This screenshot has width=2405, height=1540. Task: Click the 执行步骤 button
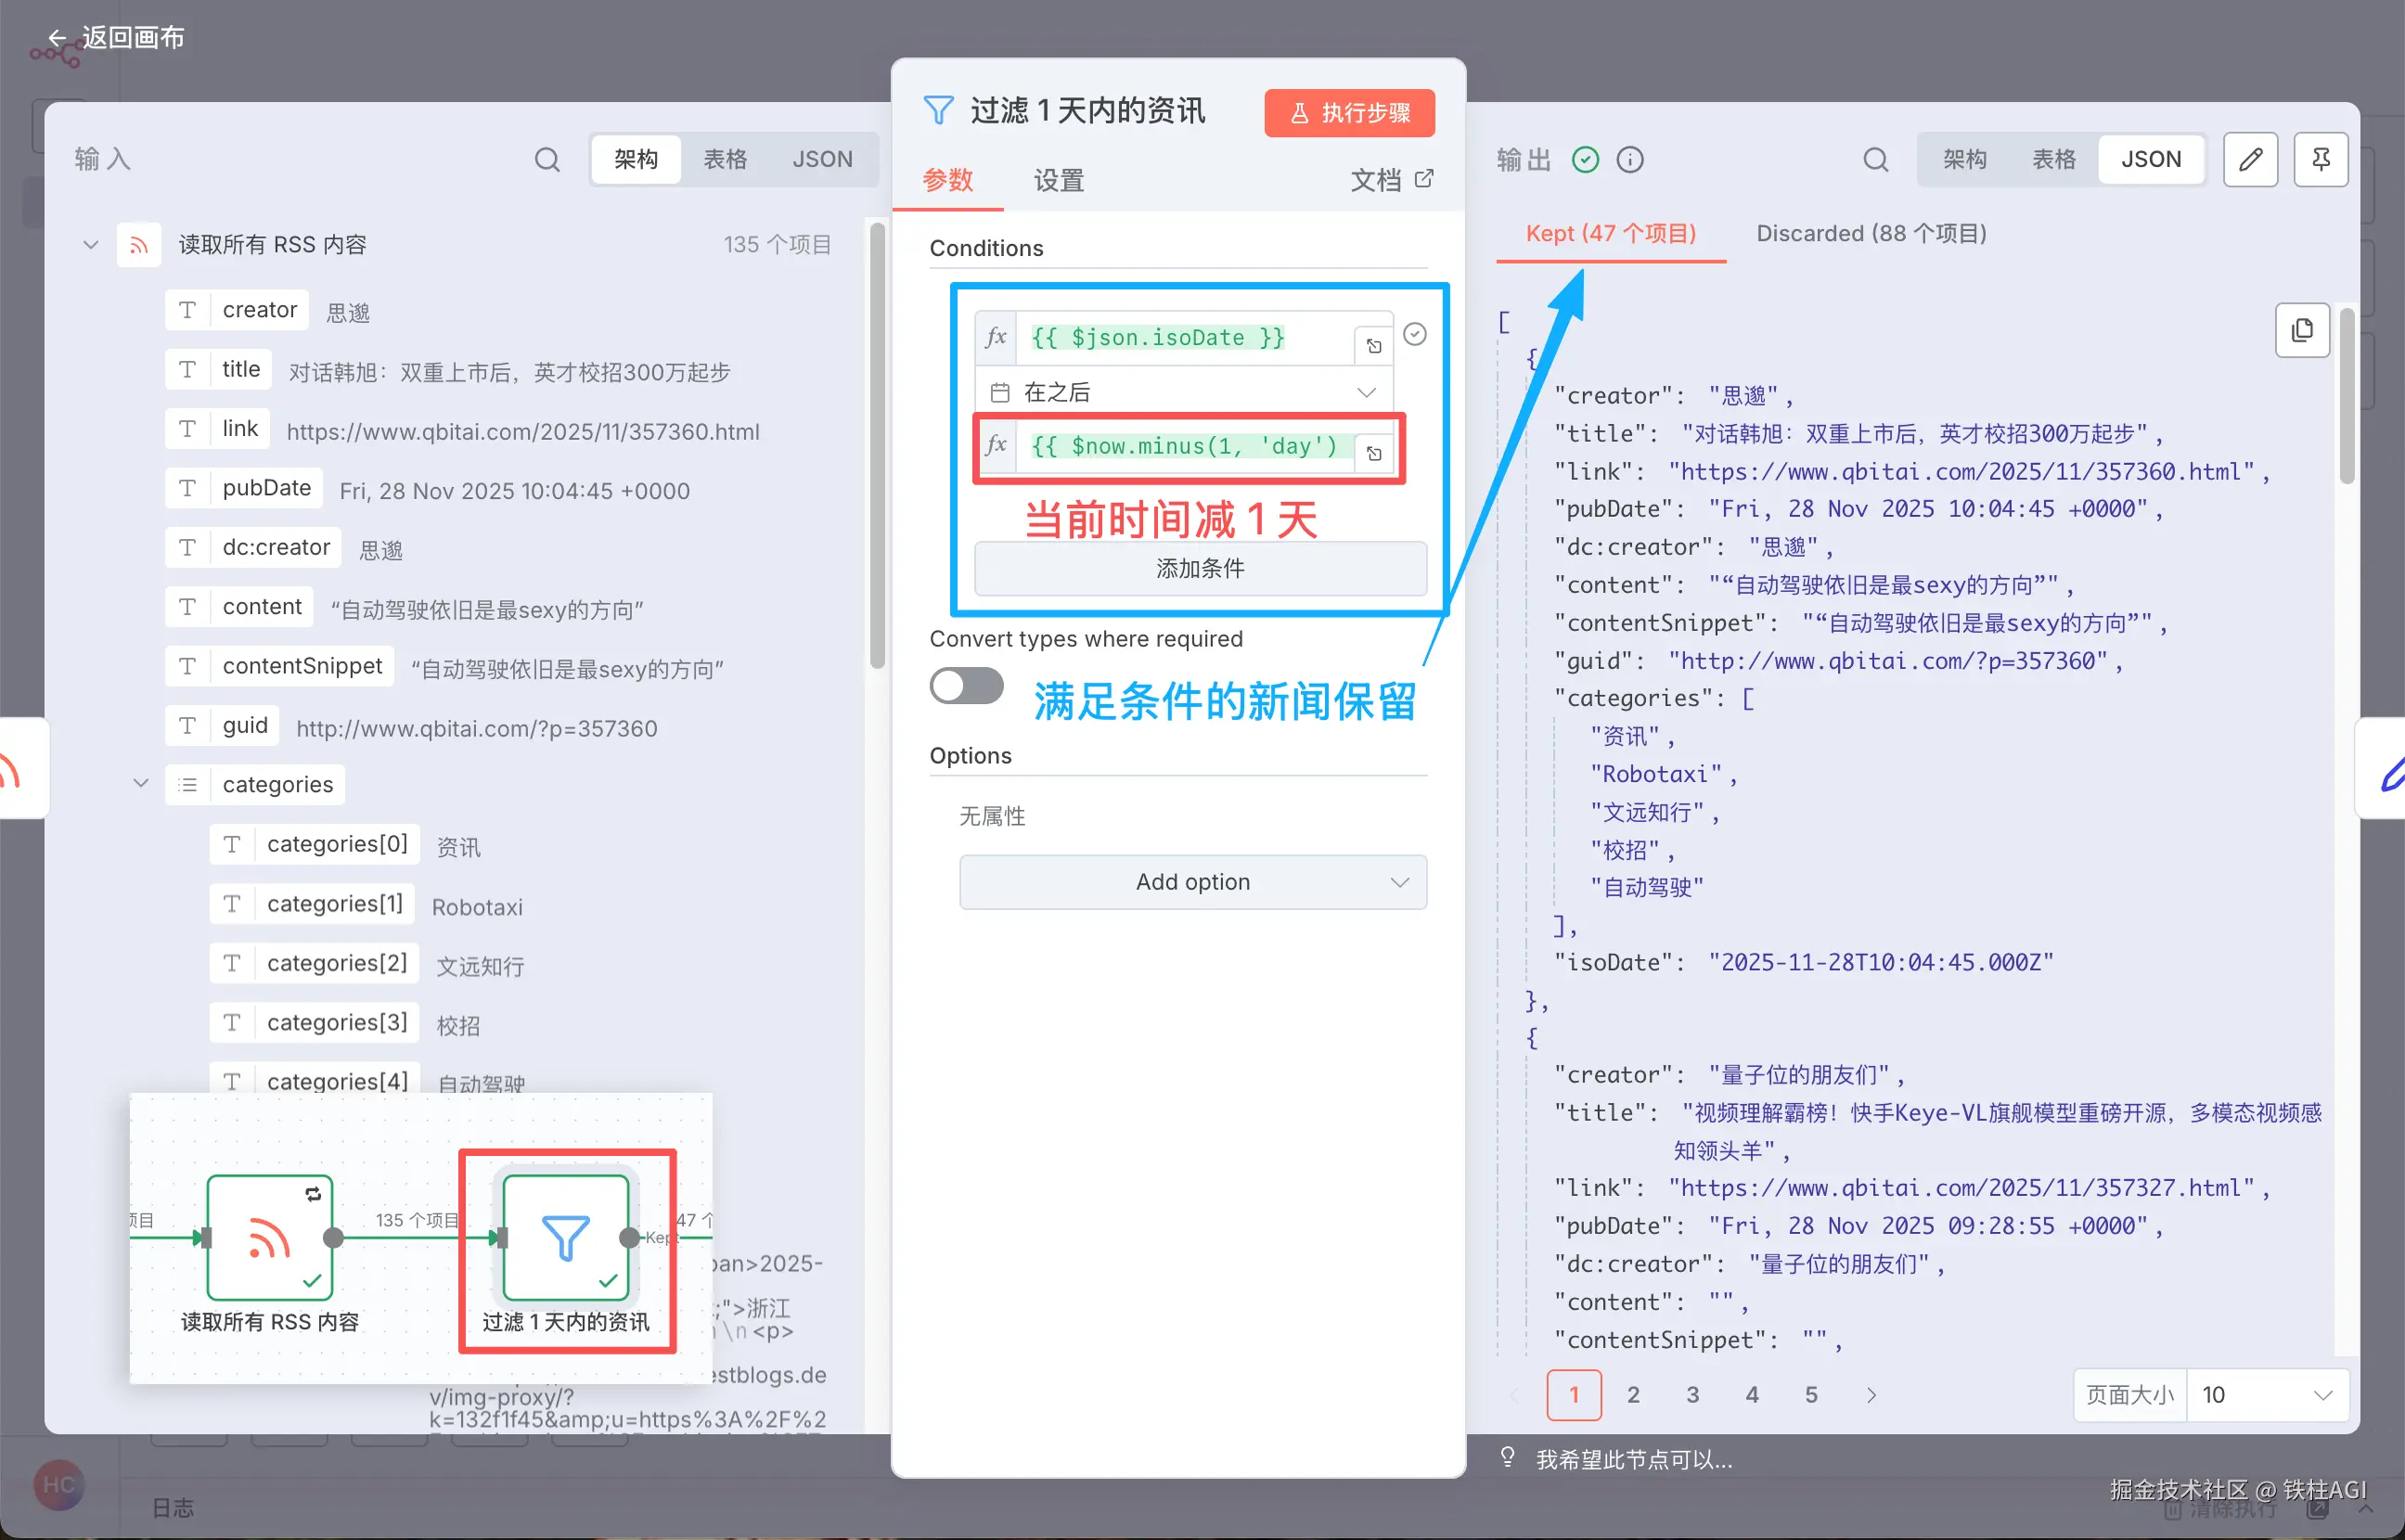click(x=1349, y=113)
